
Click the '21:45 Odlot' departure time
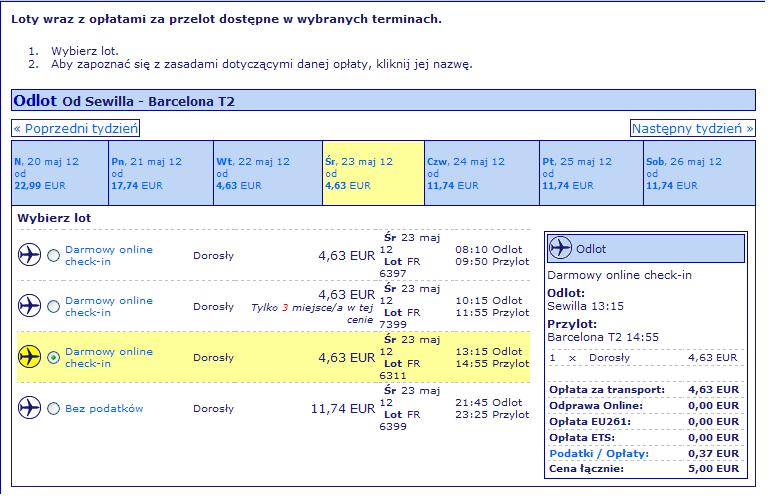click(x=488, y=402)
